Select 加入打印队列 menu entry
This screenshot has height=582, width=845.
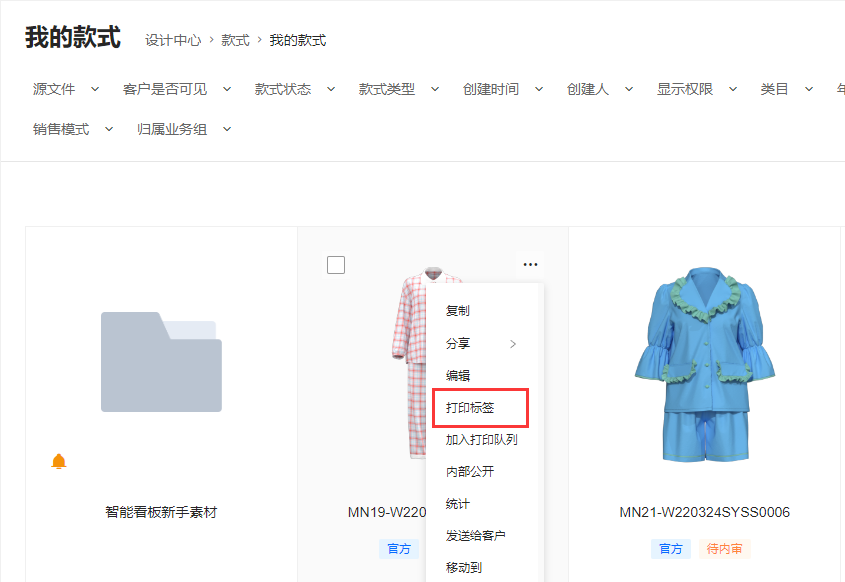pyautogui.click(x=481, y=440)
